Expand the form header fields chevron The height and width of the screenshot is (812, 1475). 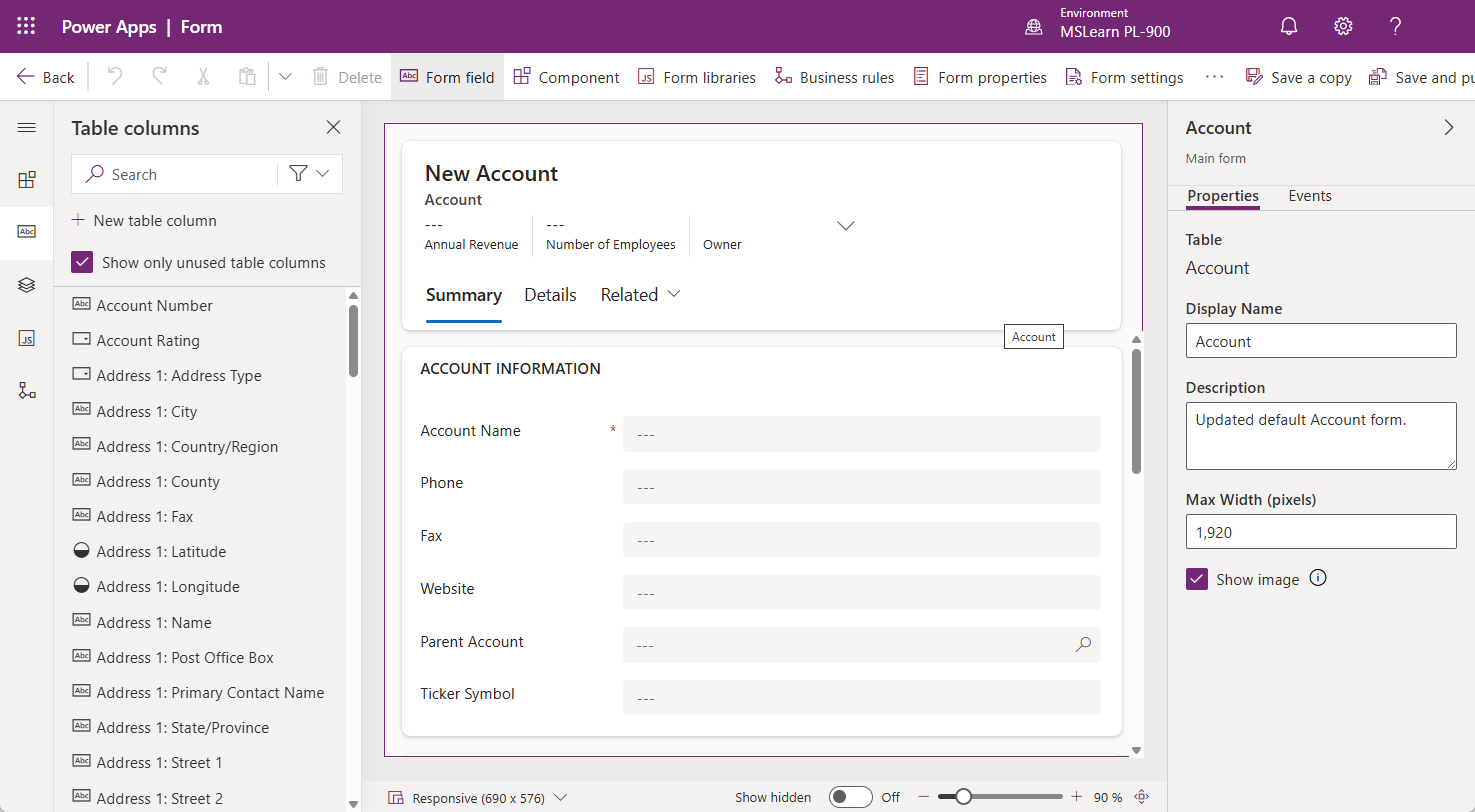[846, 226]
